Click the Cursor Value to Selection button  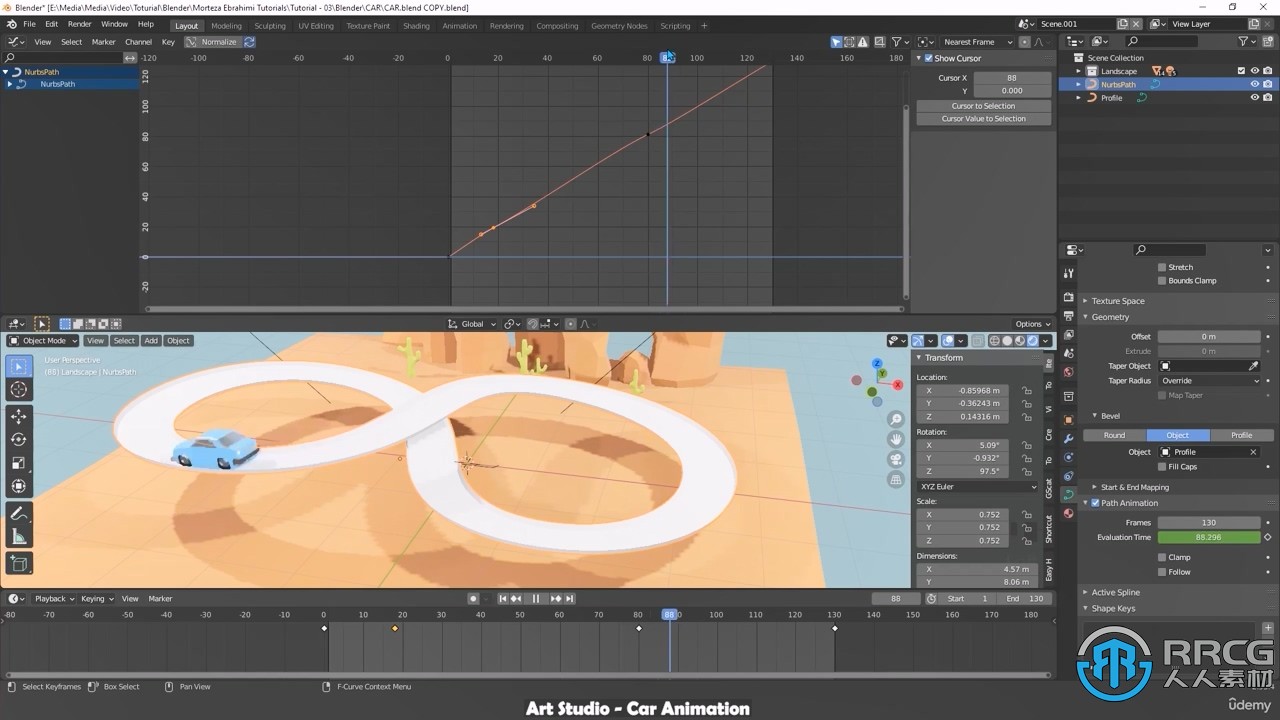click(x=984, y=119)
